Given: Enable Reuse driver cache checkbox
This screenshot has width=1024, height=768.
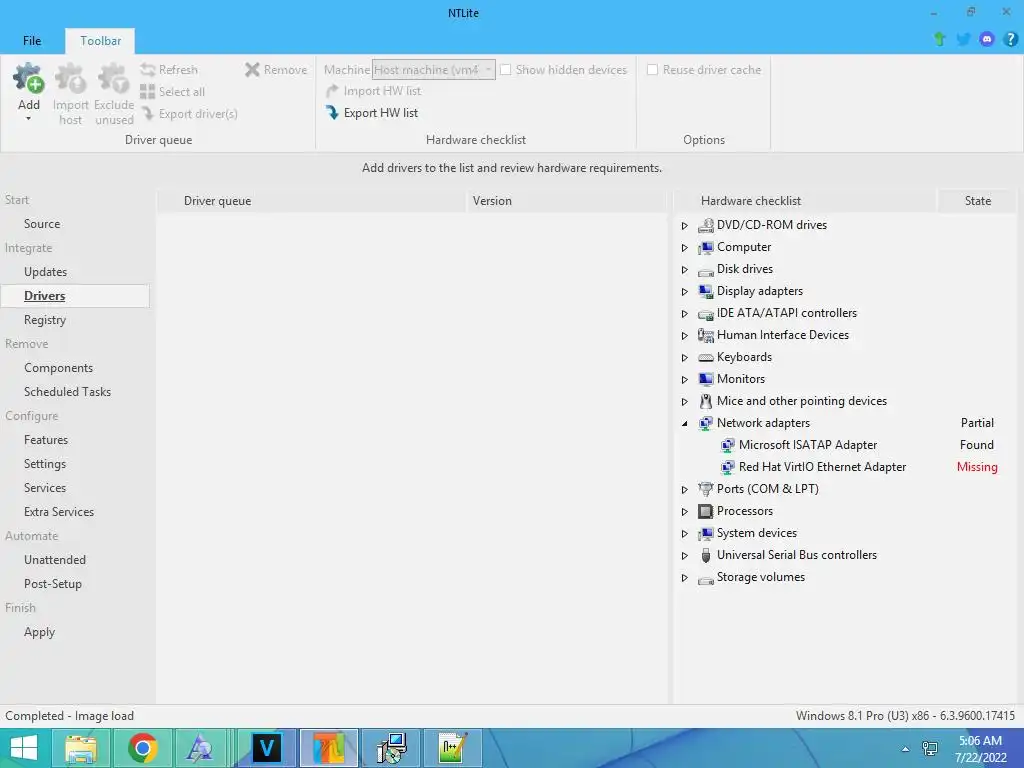Looking at the screenshot, I should pos(652,69).
